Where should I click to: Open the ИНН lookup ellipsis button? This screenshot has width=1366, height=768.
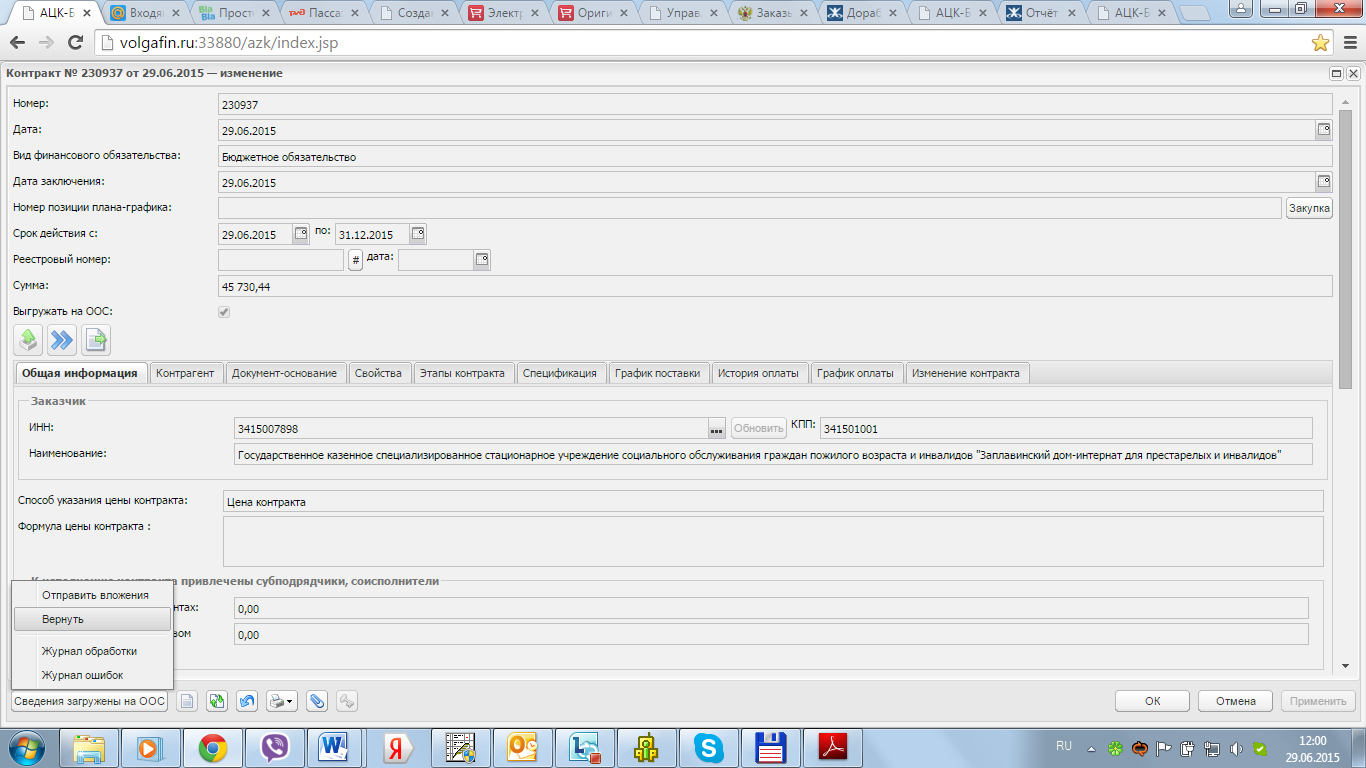716,429
